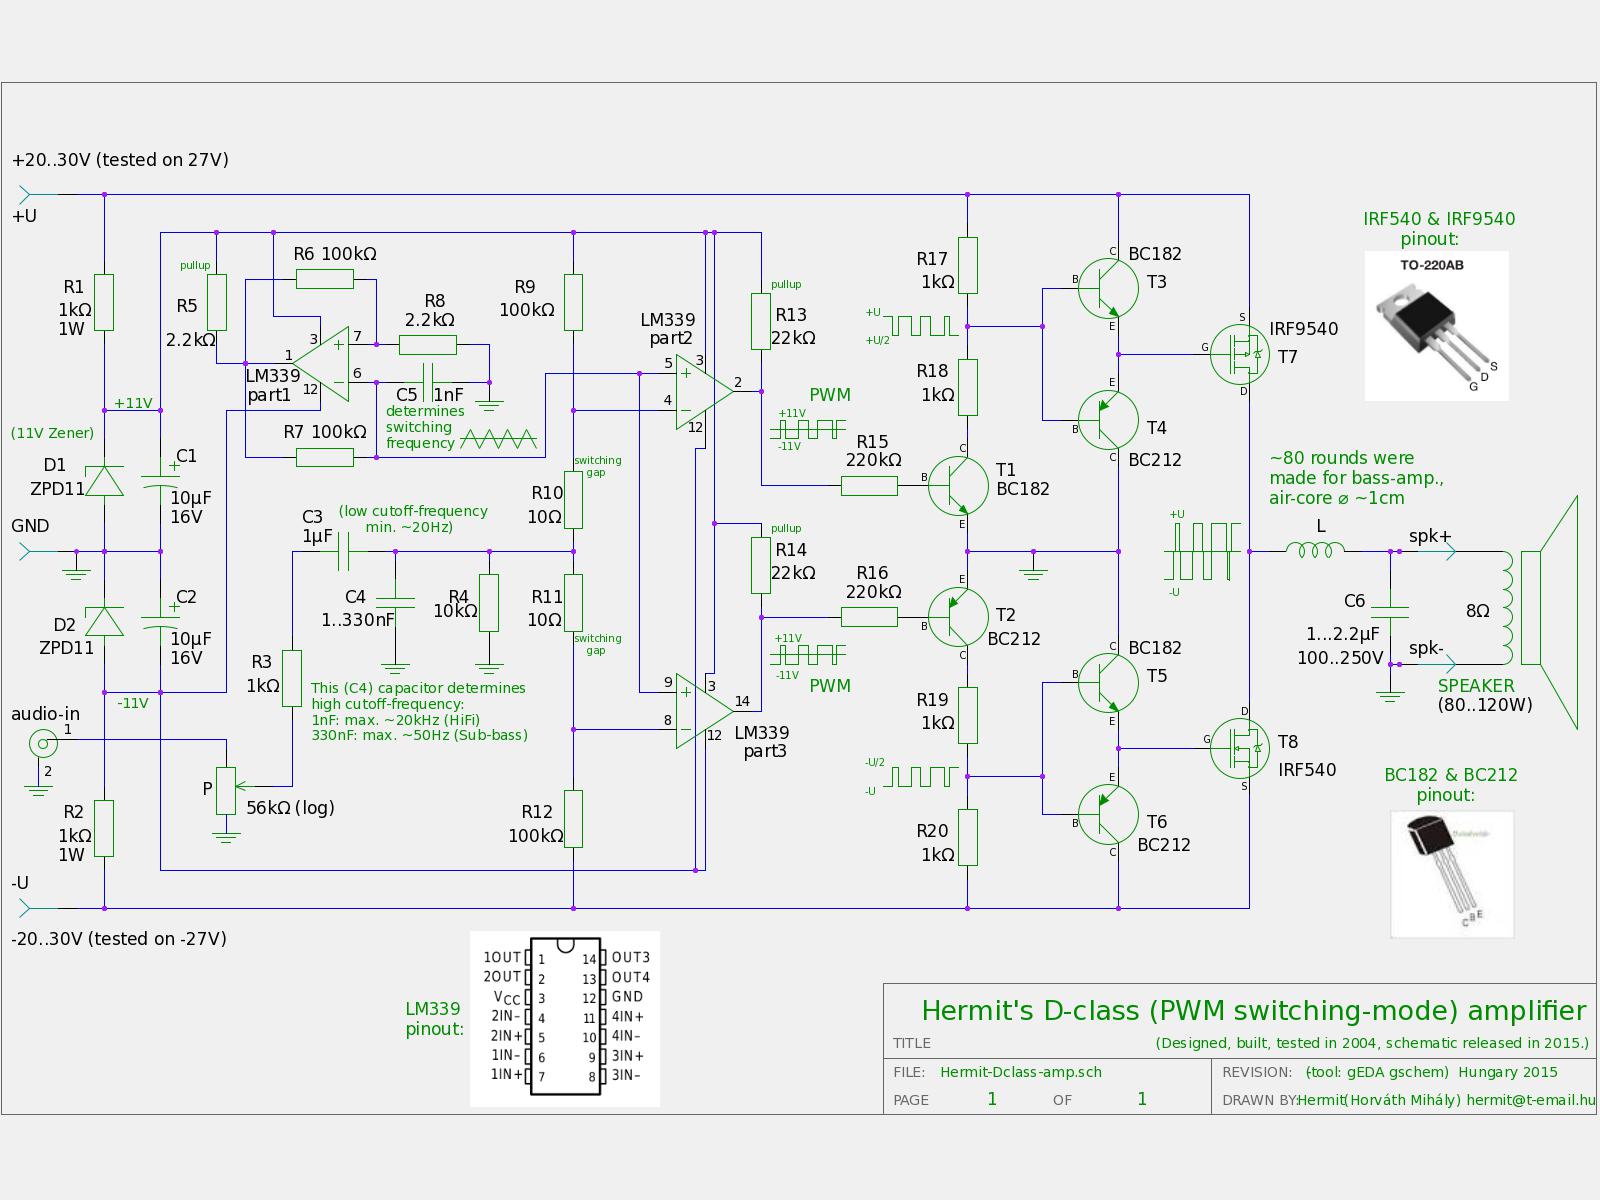Click the LM339 pinout chip diagram
The width and height of the screenshot is (1600, 1200).
click(x=565, y=1018)
